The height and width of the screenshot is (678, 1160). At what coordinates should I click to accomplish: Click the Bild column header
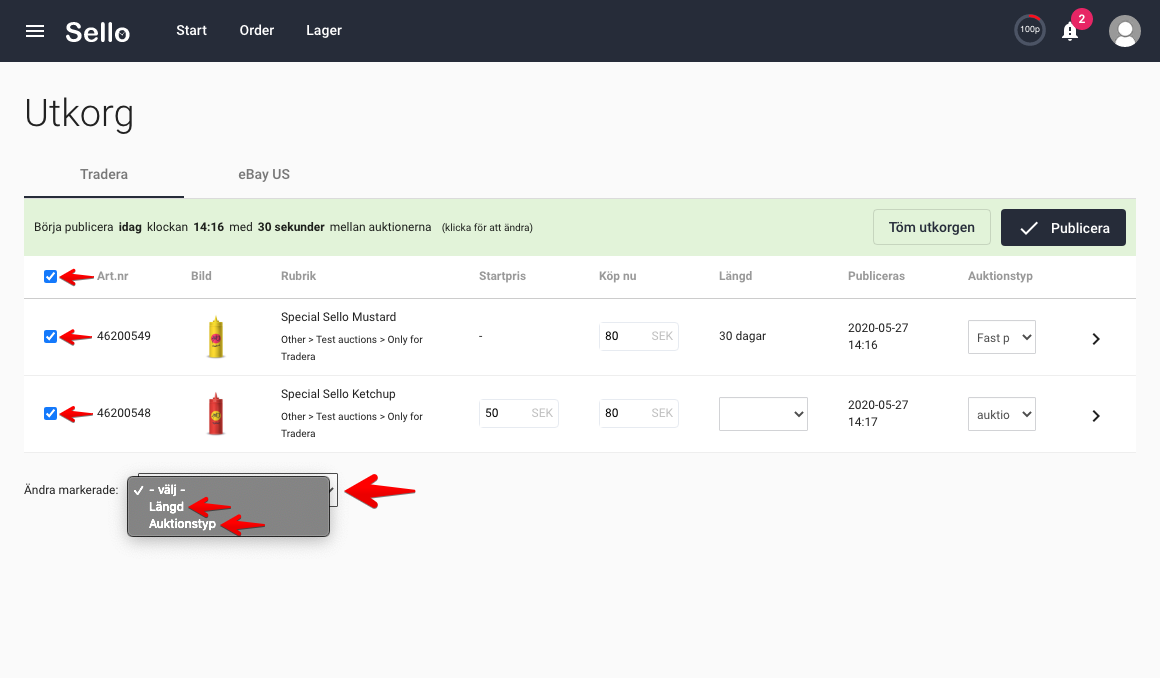point(201,276)
